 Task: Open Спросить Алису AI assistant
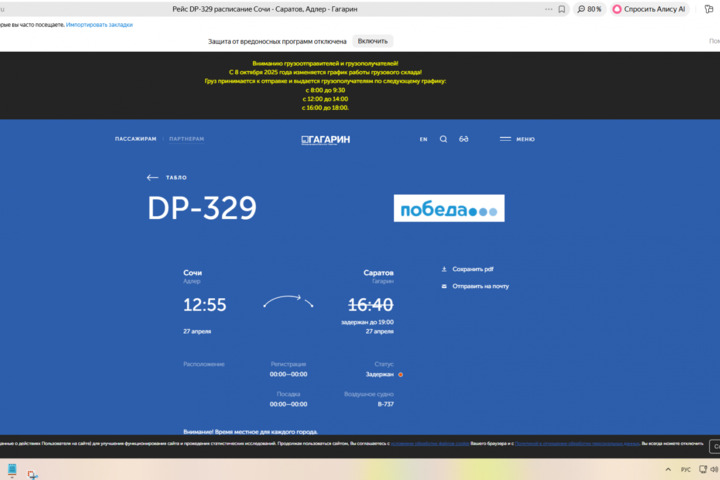pyautogui.click(x=650, y=9)
